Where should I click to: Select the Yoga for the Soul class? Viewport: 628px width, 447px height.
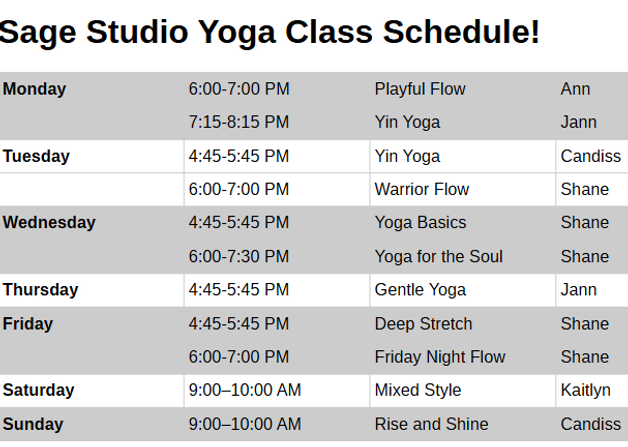tap(438, 256)
